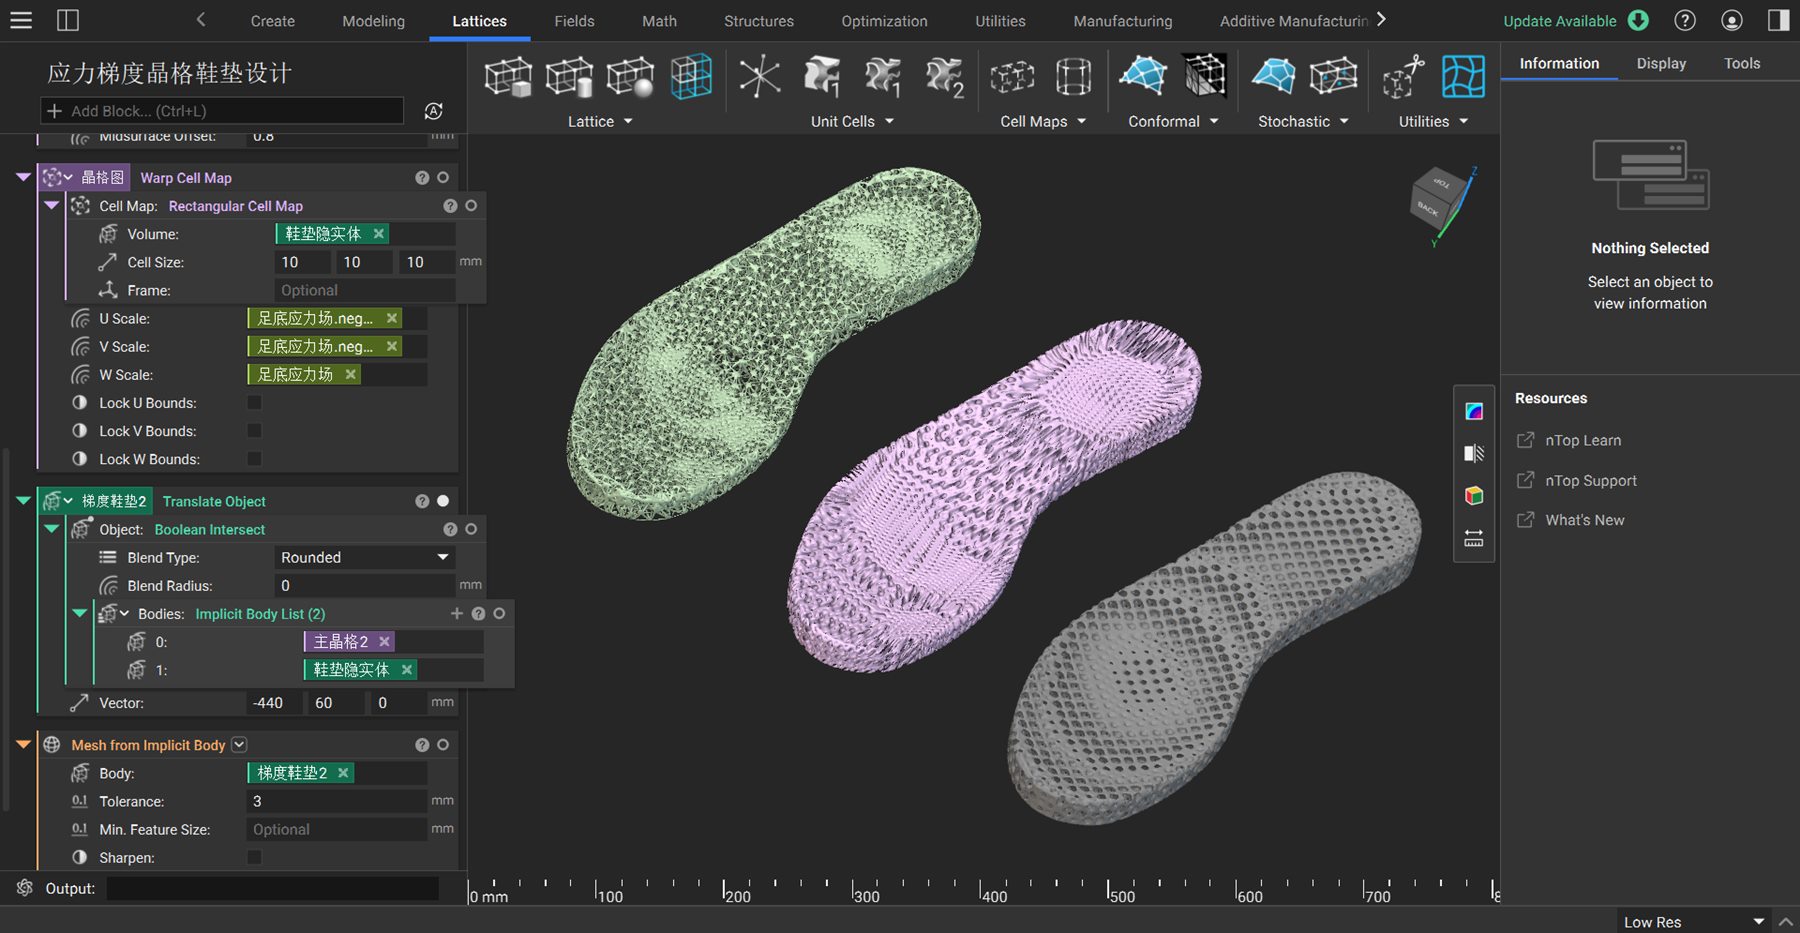This screenshot has height=933, width=1800.
Task: Open the Low Res quality dropdown
Action: [1692, 921]
